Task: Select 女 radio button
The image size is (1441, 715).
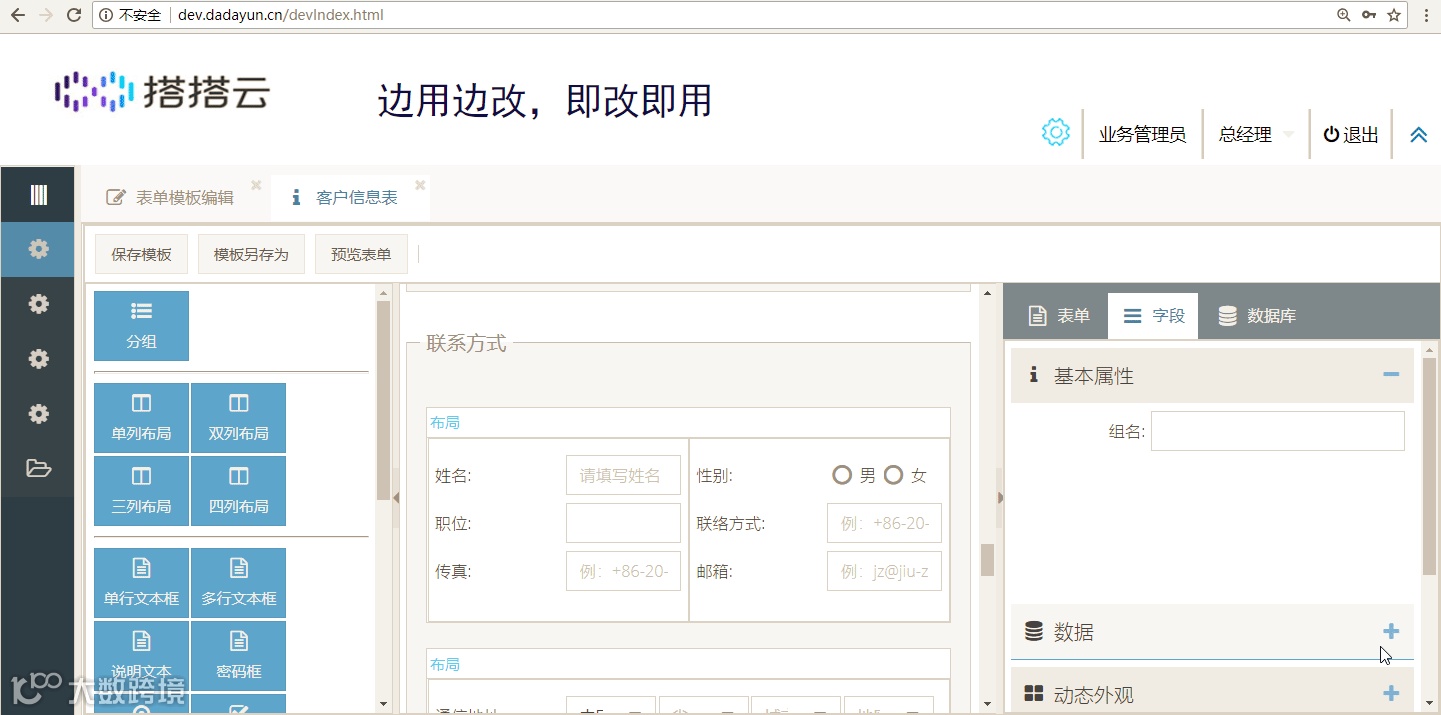Action: point(893,475)
